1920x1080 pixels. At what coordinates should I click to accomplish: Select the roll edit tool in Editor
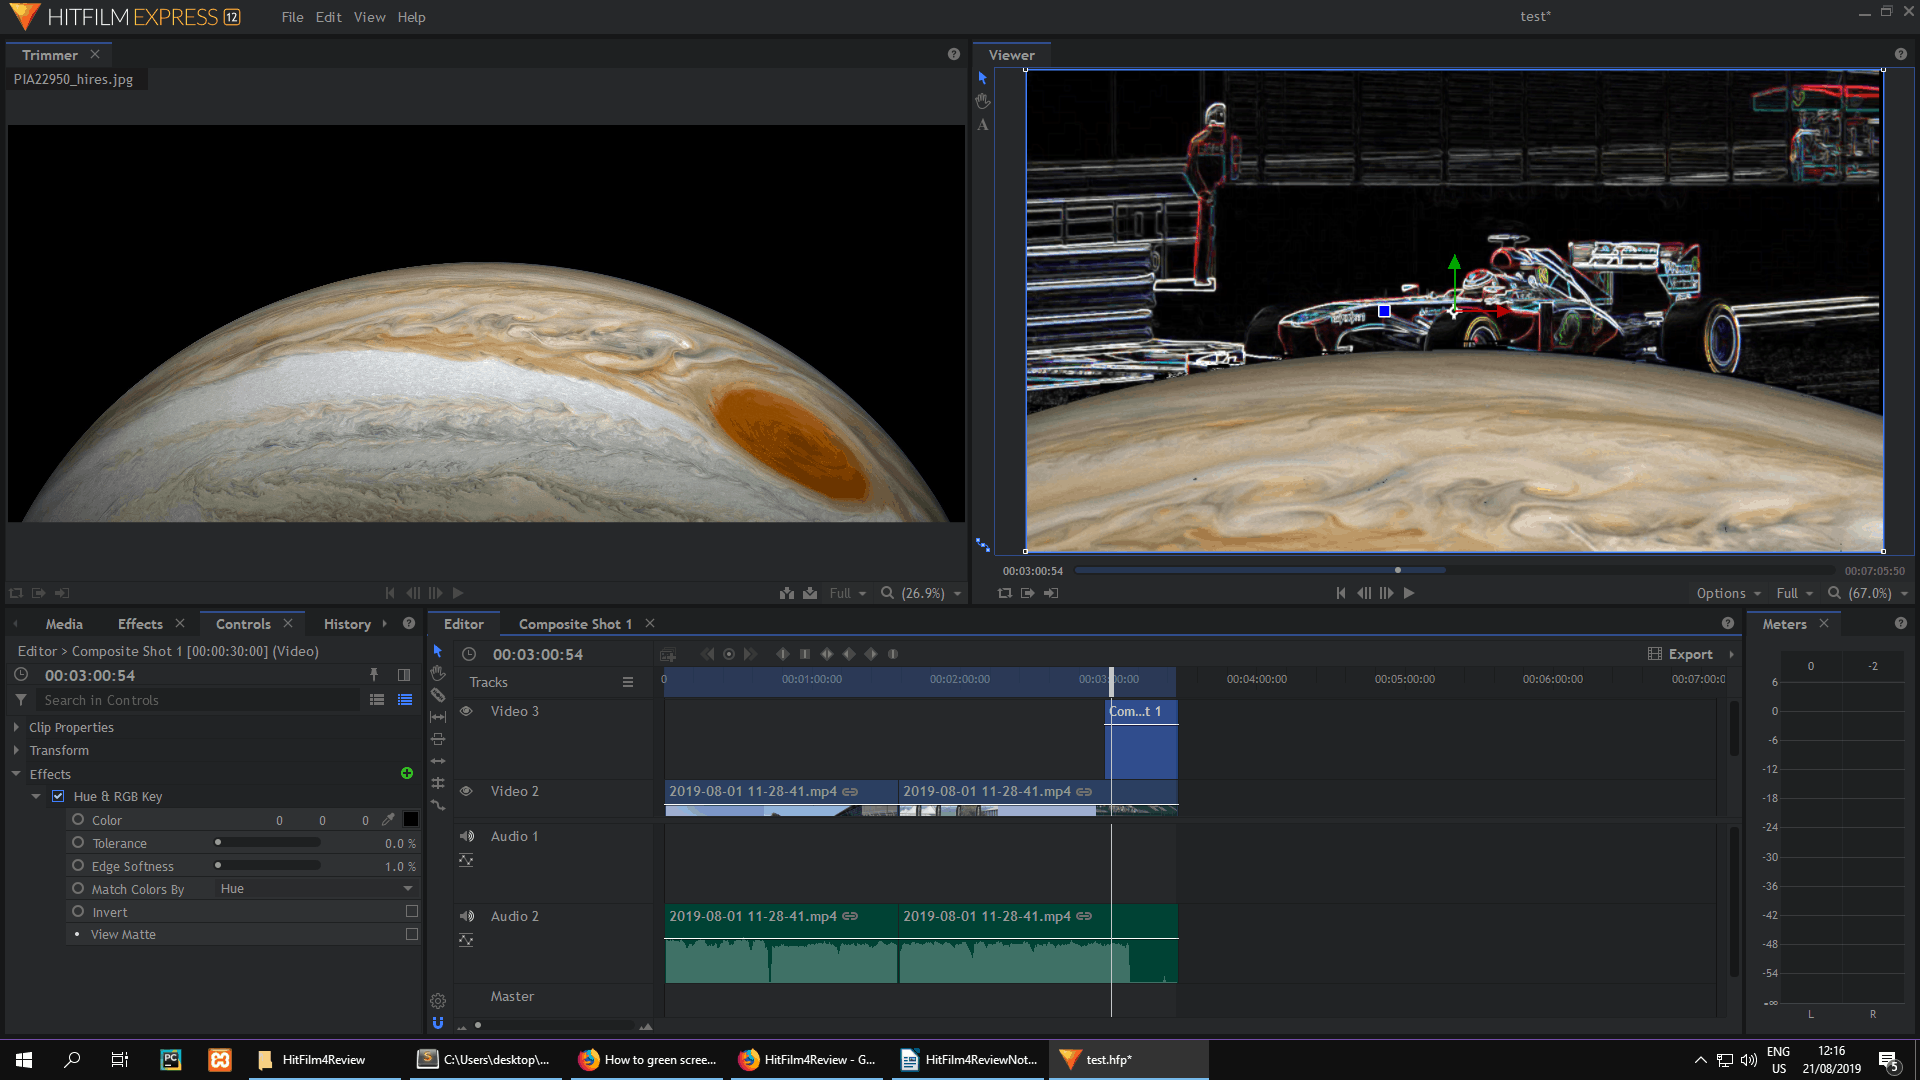(438, 783)
